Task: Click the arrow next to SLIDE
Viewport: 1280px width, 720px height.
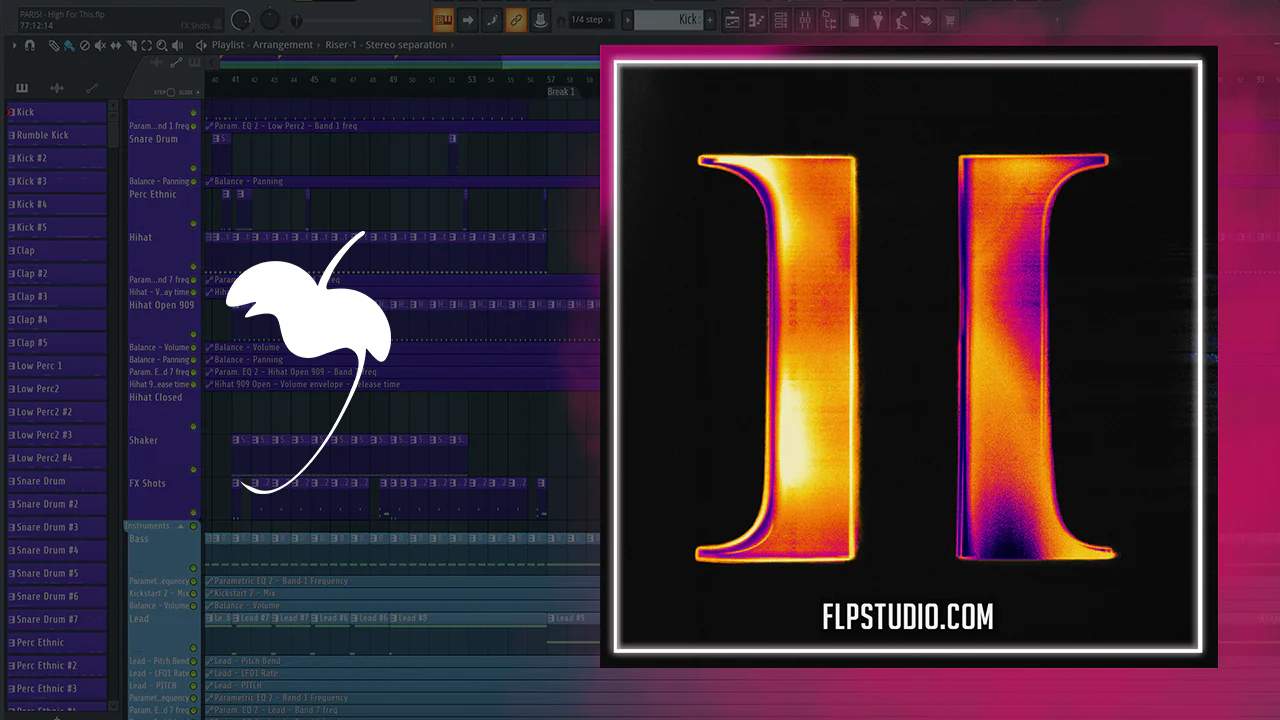Action: (197, 92)
